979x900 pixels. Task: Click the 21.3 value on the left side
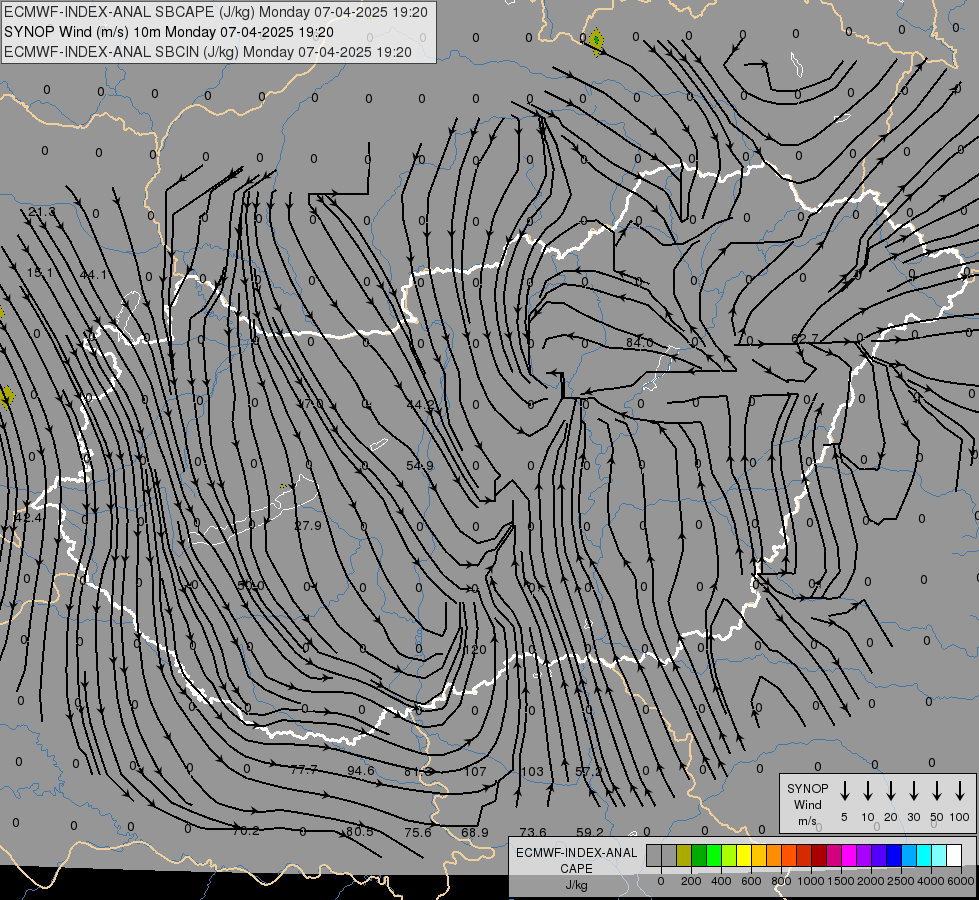point(41,212)
